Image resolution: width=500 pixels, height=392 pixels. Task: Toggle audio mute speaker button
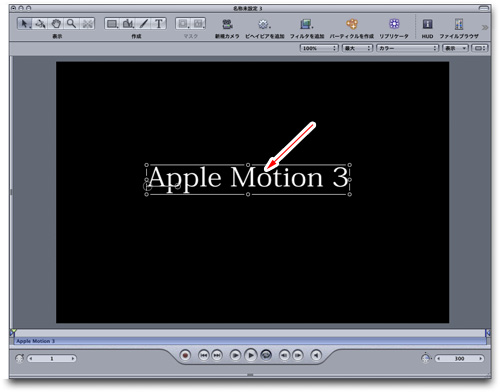tap(316, 355)
